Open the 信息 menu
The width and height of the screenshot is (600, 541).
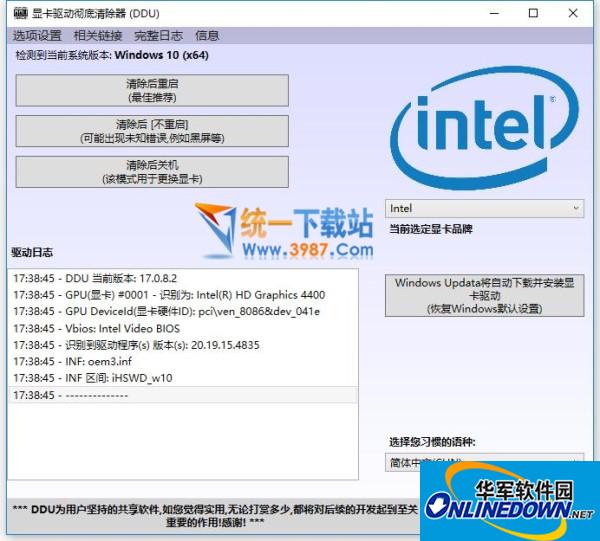coord(207,36)
